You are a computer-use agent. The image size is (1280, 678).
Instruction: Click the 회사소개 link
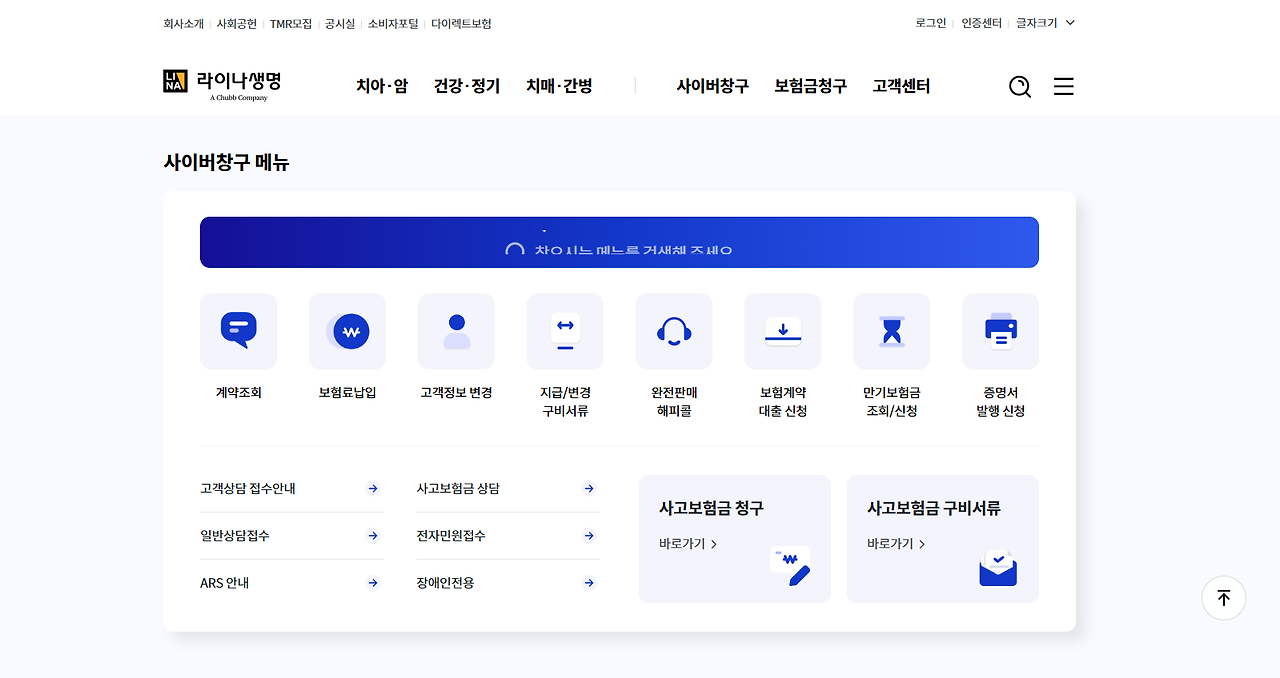pos(183,23)
